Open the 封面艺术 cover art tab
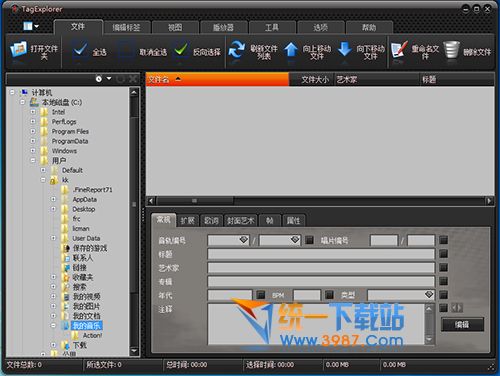Screen dimensions: 500x376 click(x=240, y=221)
